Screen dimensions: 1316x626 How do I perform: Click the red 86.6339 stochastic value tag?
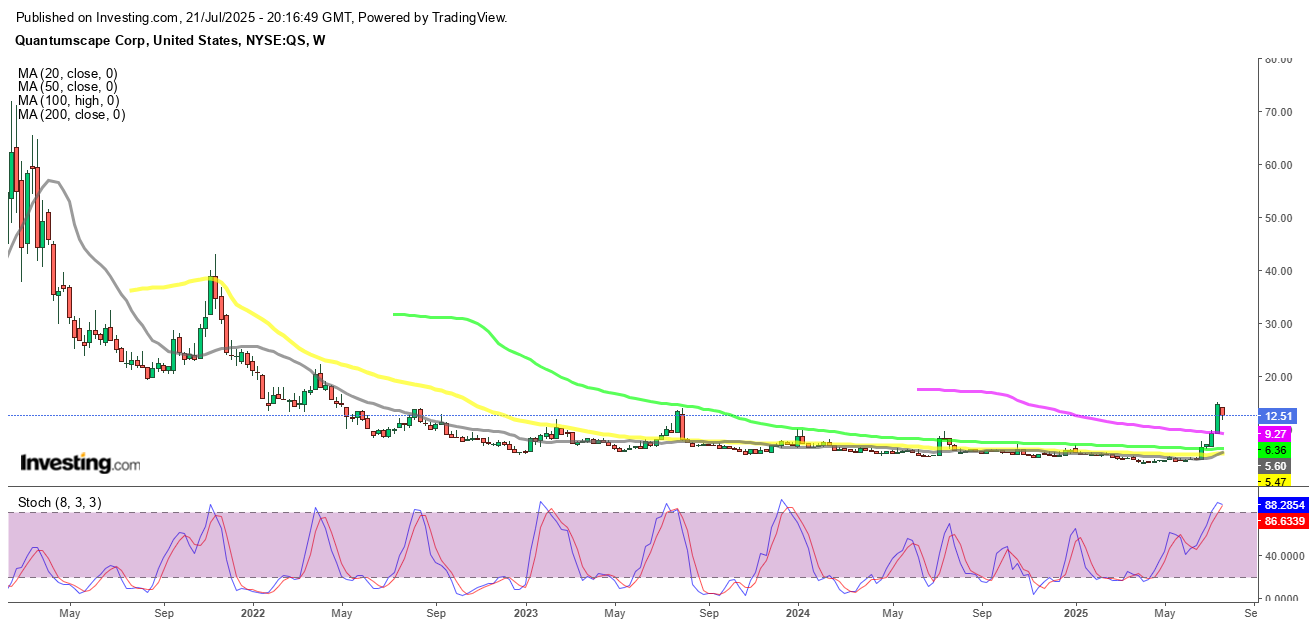click(1283, 521)
